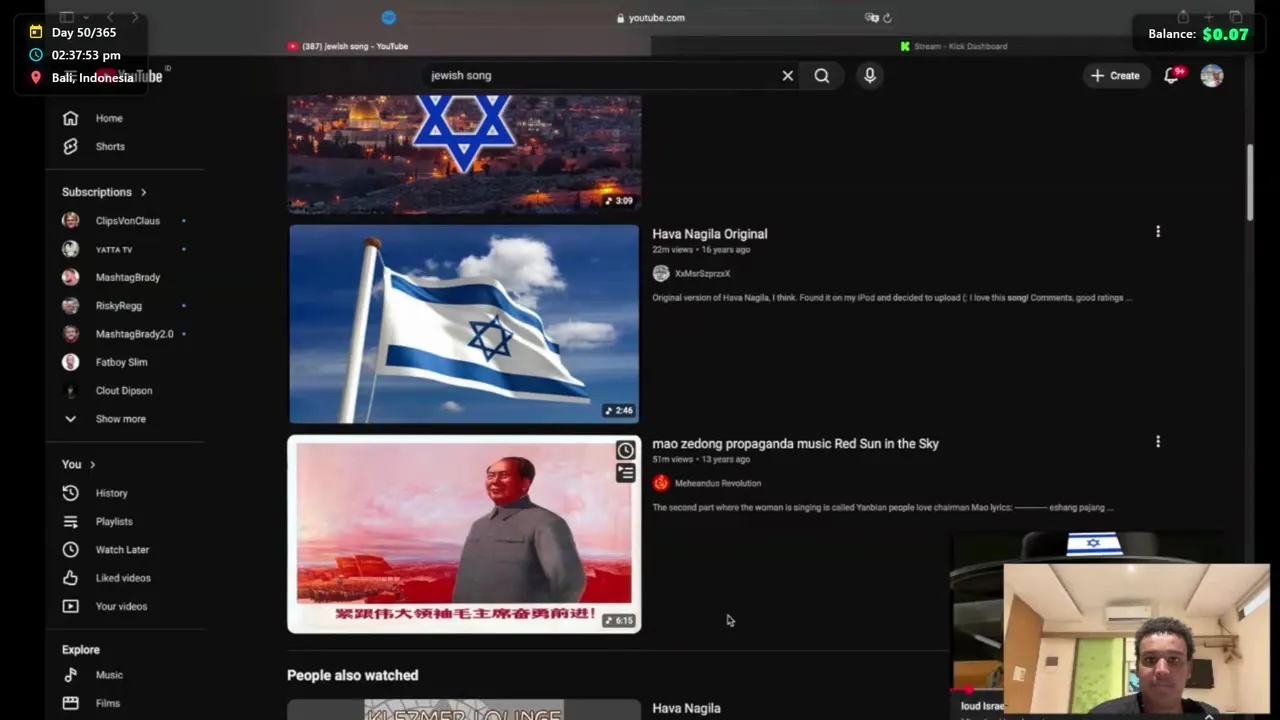Open Hava Nagila in People also watched

coord(686,708)
